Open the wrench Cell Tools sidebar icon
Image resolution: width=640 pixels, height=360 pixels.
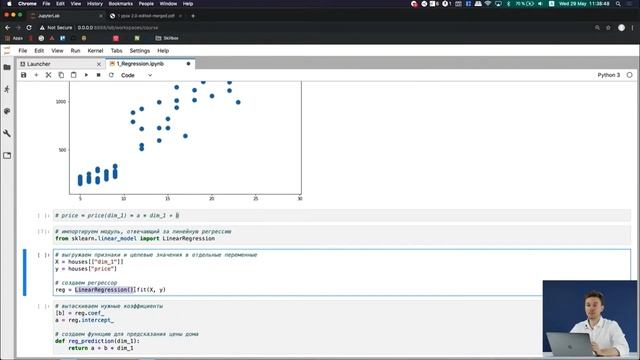[7, 133]
